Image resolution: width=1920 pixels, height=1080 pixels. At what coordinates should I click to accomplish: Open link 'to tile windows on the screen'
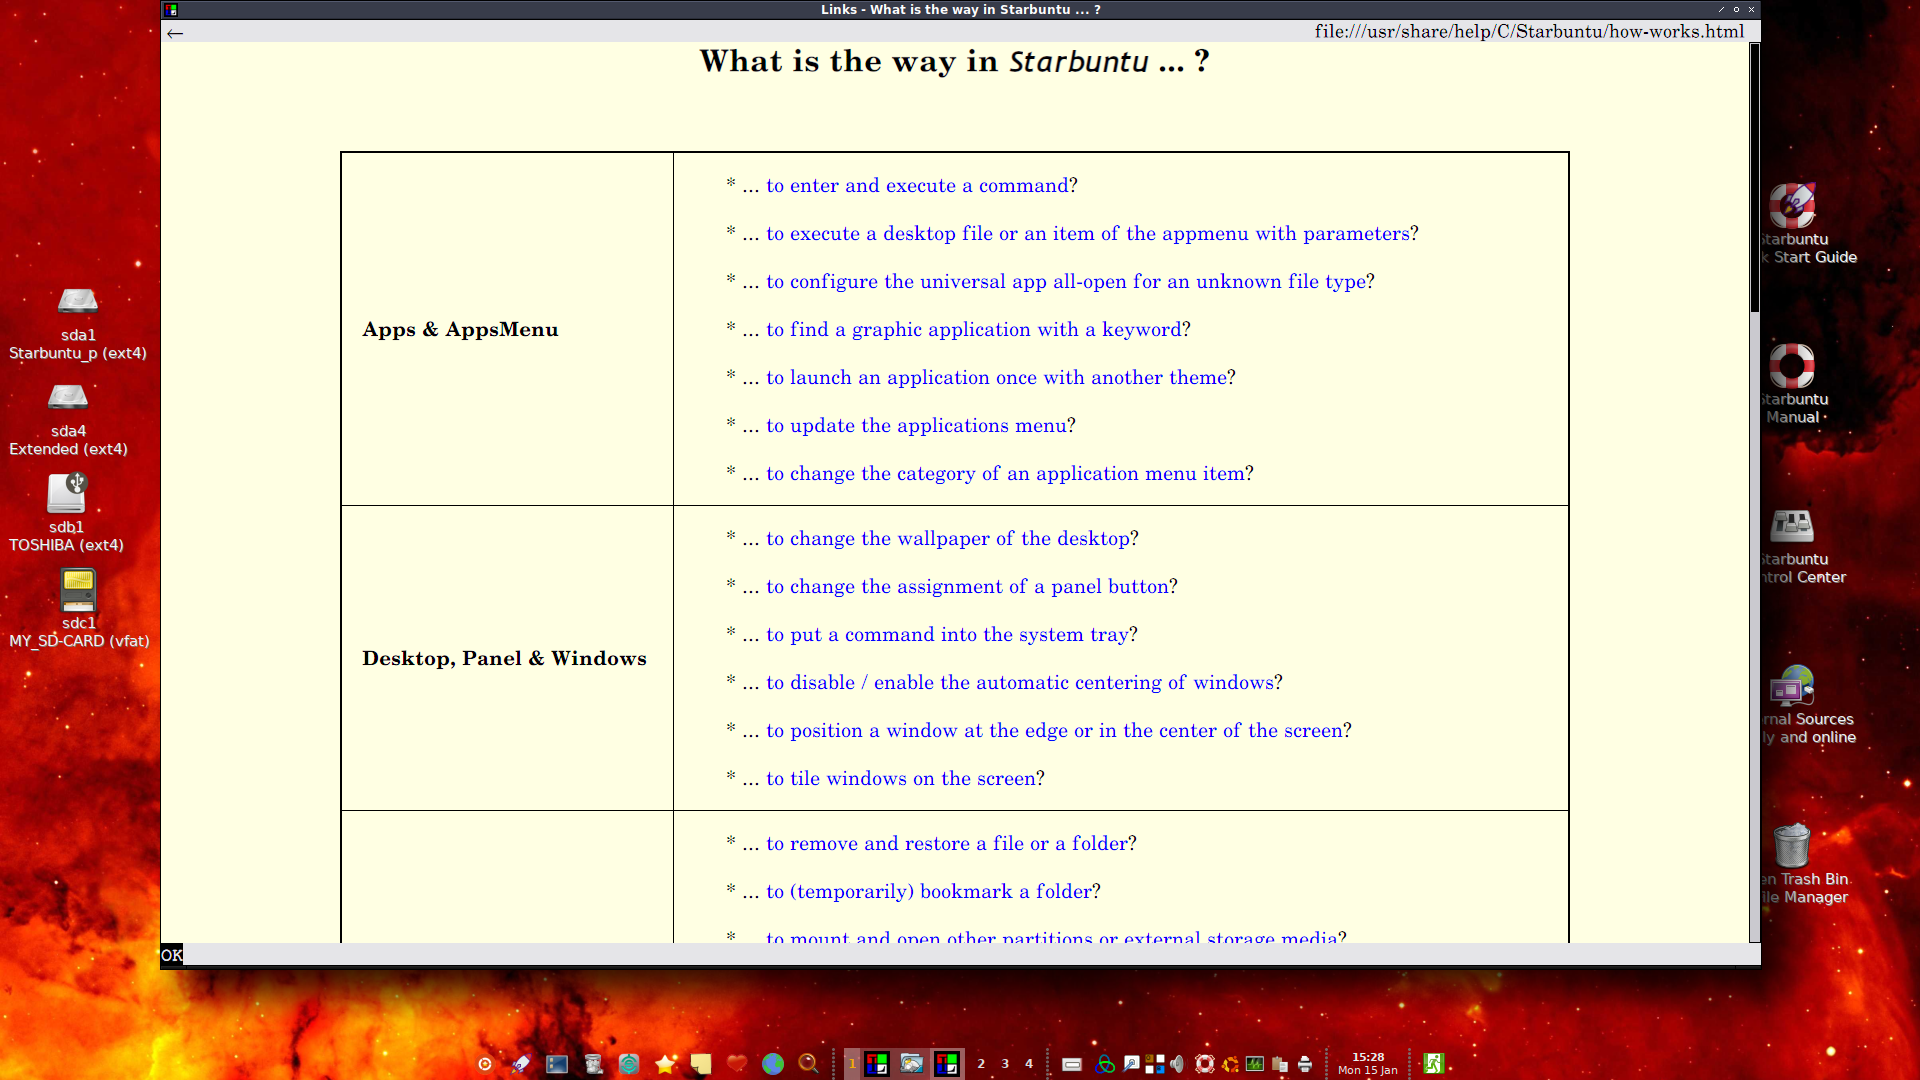[901, 779]
